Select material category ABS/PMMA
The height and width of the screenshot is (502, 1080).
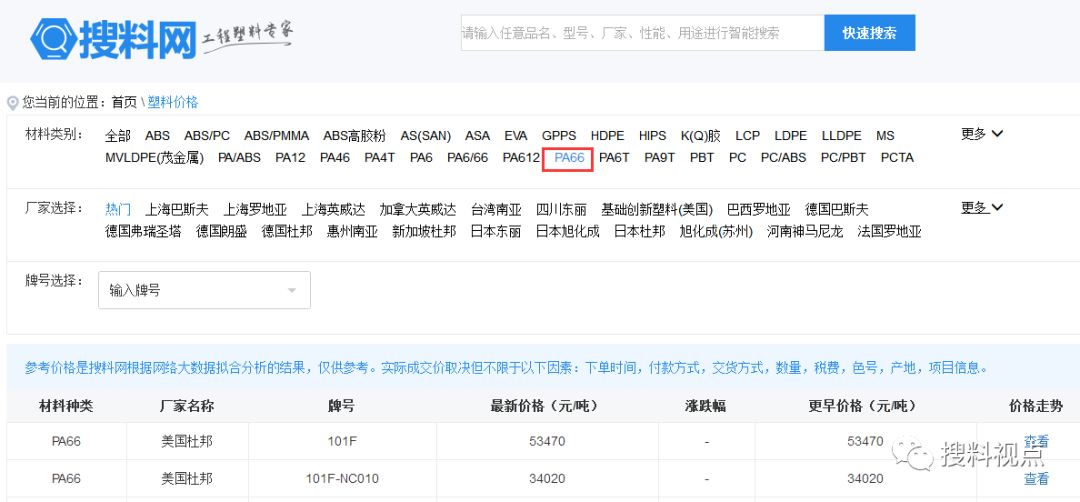point(276,136)
